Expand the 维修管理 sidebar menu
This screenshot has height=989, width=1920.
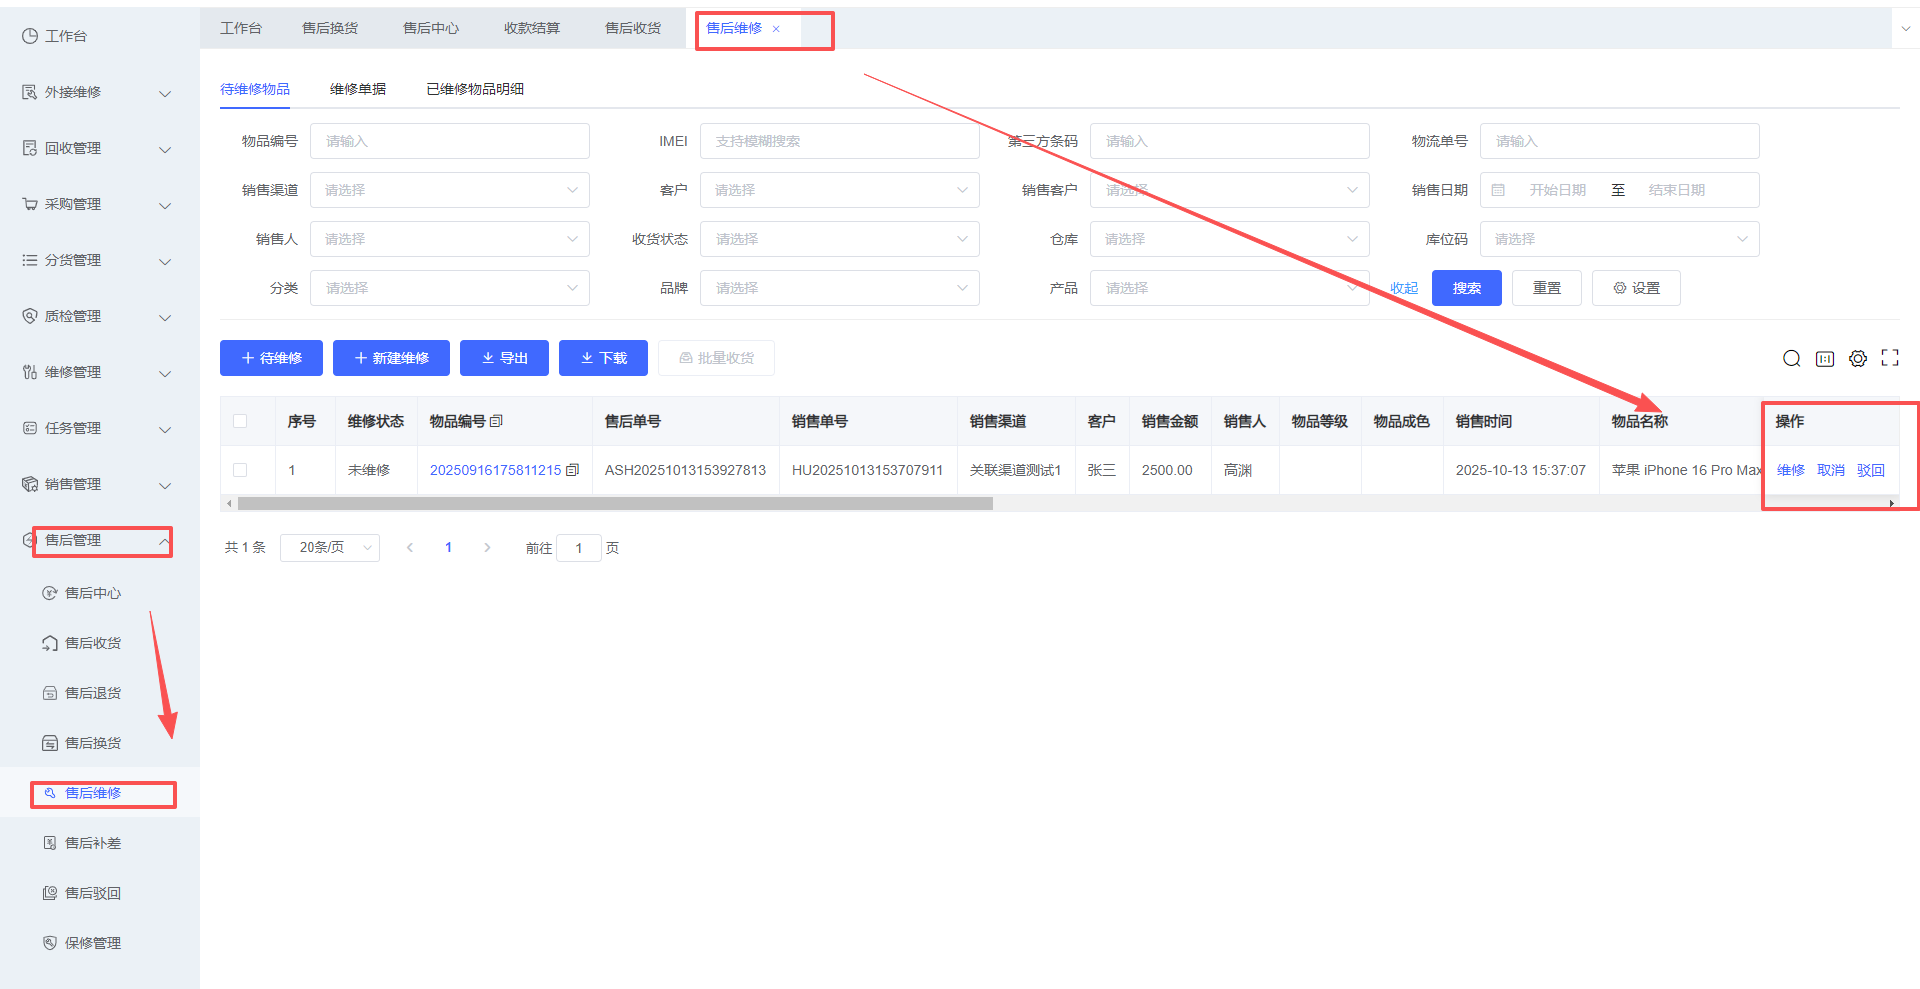(97, 372)
